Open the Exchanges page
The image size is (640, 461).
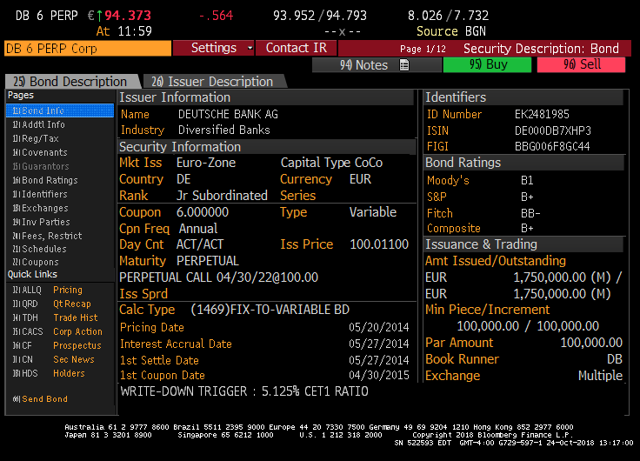(x=40, y=208)
